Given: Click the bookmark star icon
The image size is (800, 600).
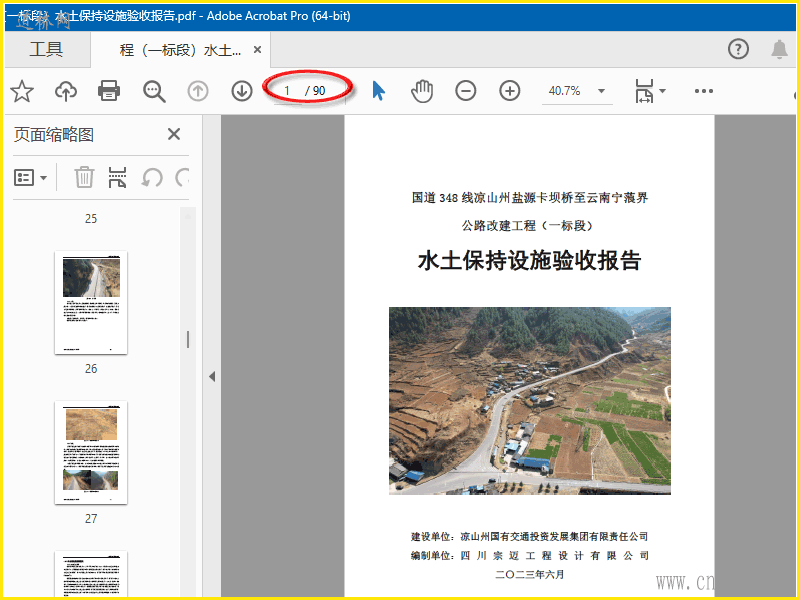Looking at the screenshot, I should tap(22, 91).
